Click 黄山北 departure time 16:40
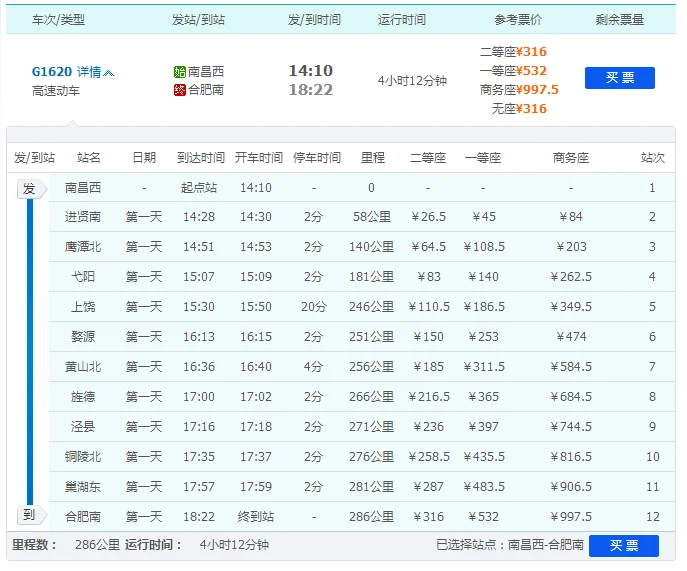This screenshot has width=687, height=571. coord(256,367)
